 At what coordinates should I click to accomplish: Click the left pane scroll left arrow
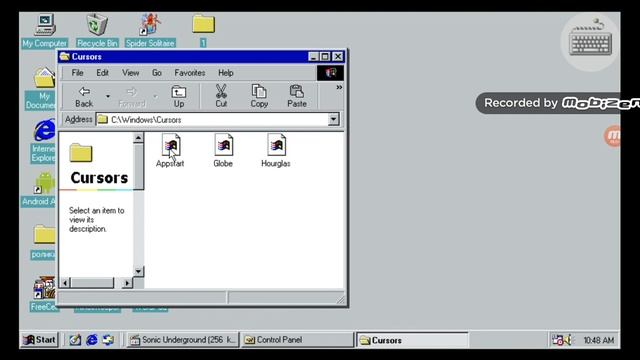(65, 282)
